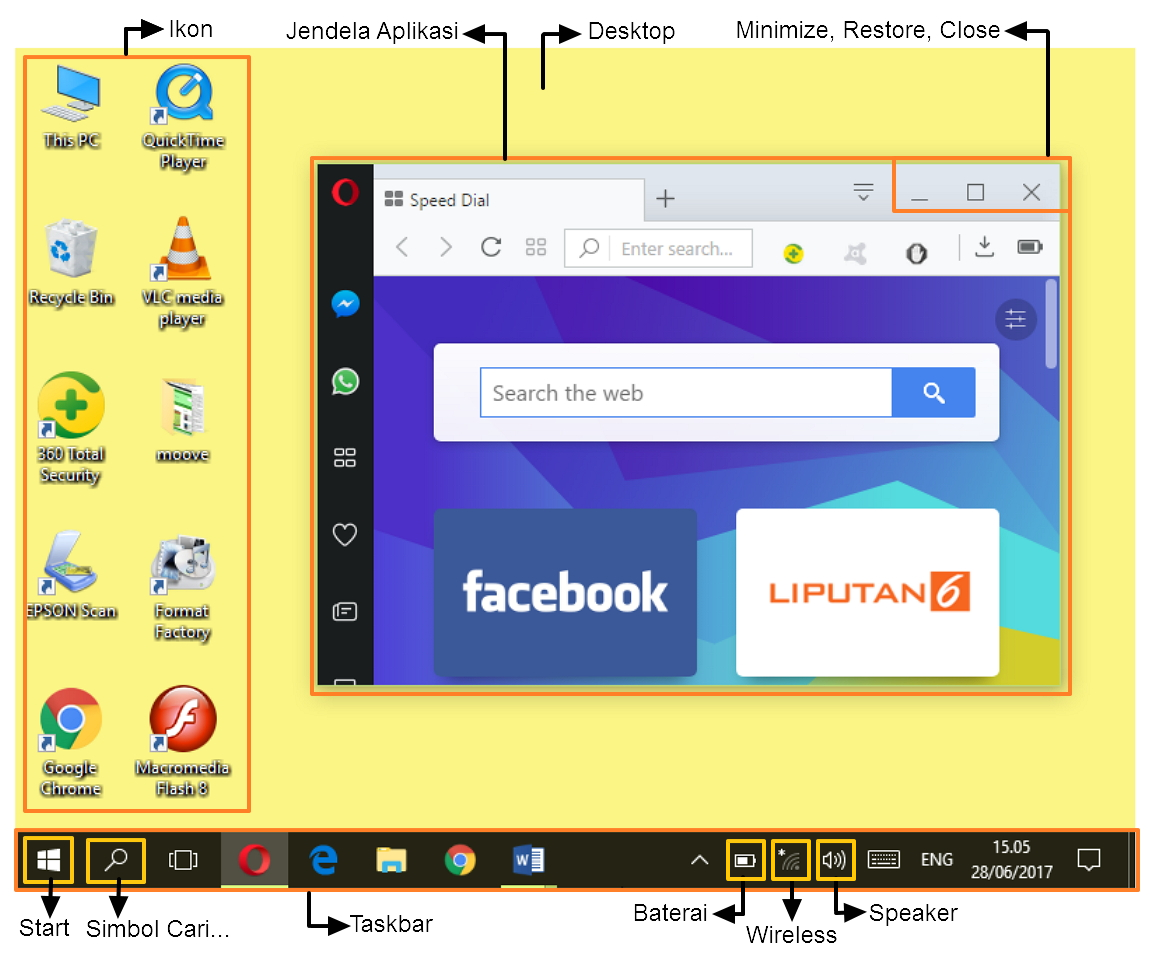Select the Speed Dial tab
The width and height of the screenshot is (1156, 956).
pyautogui.click(x=509, y=200)
